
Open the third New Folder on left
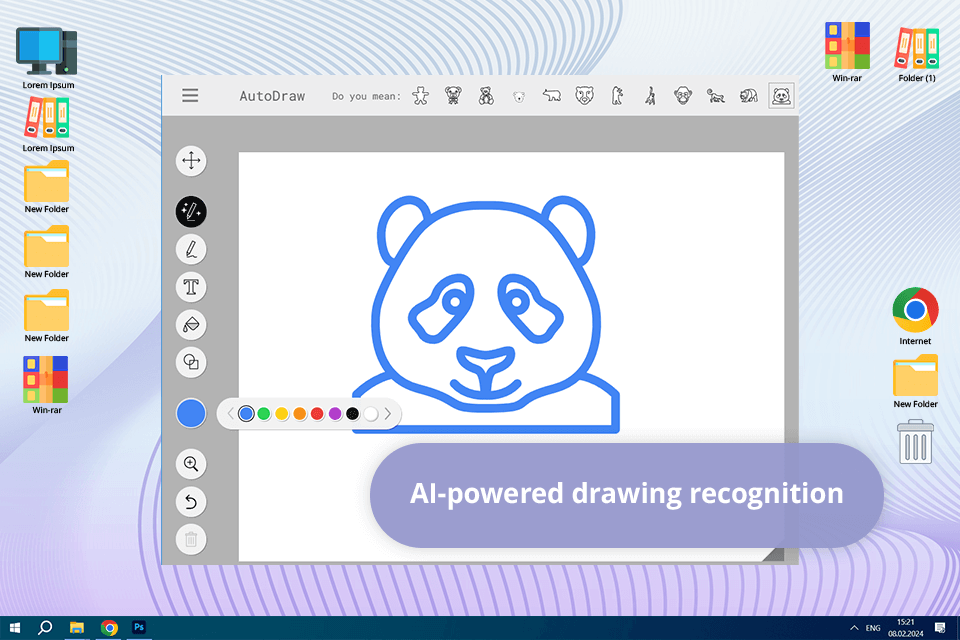click(x=47, y=316)
